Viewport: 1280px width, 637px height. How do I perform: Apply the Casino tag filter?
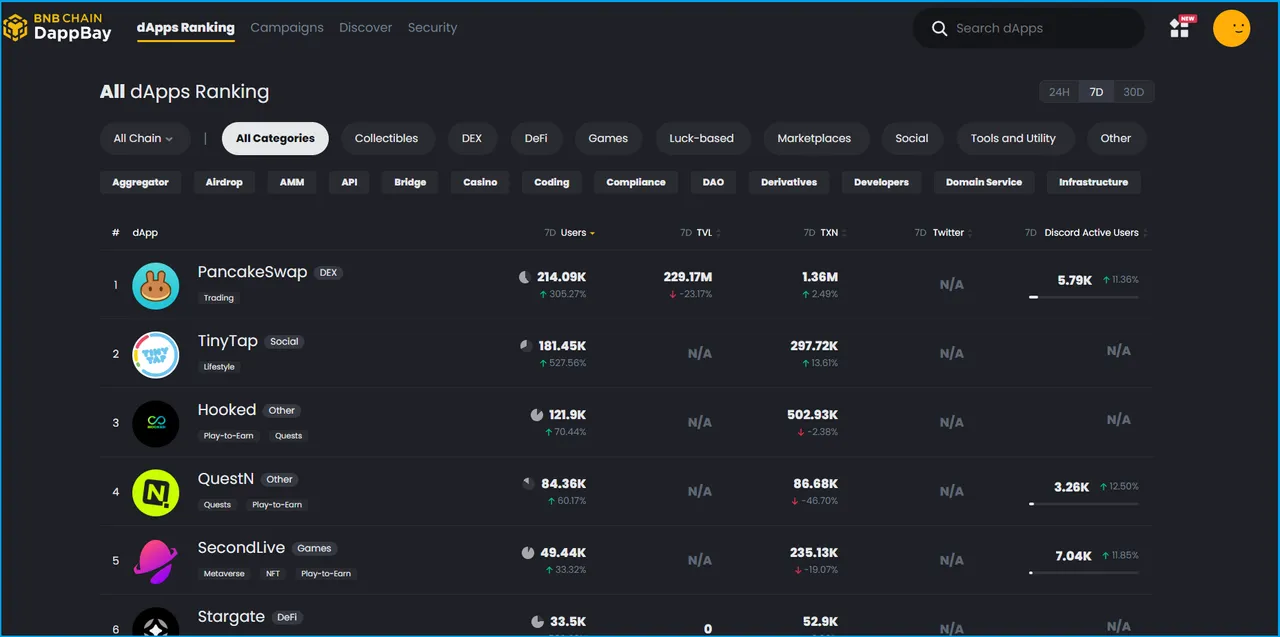[480, 182]
